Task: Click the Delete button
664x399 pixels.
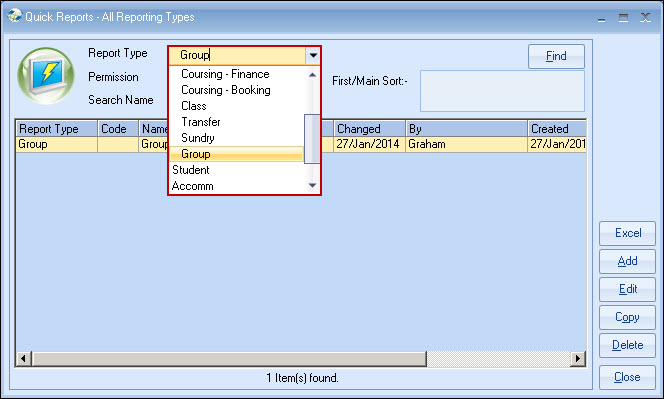Action: pyautogui.click(x=627, y=345)
